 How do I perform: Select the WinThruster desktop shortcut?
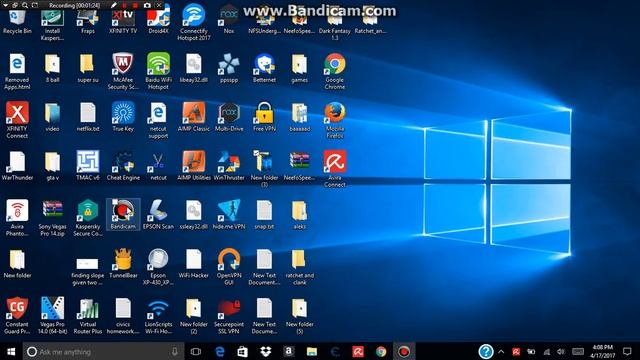pos(229,166)
